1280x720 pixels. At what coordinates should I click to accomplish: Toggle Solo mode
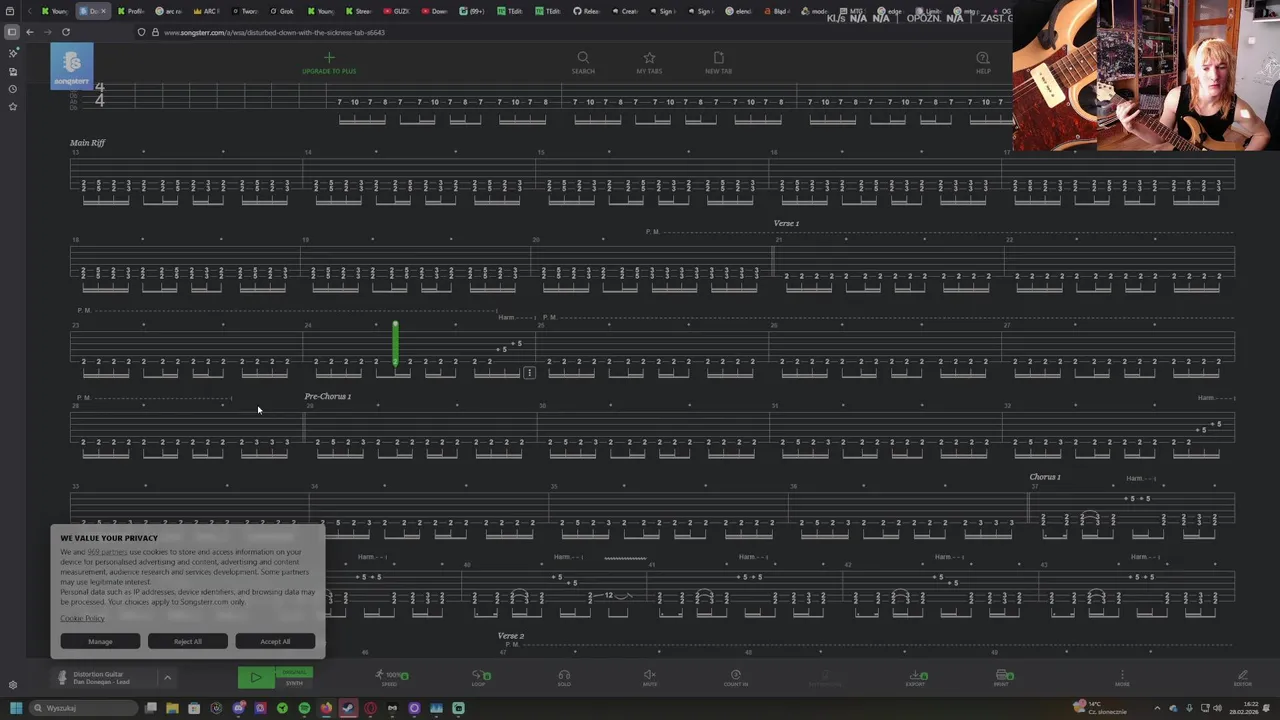pyautogui.click(x=564, y=678)
